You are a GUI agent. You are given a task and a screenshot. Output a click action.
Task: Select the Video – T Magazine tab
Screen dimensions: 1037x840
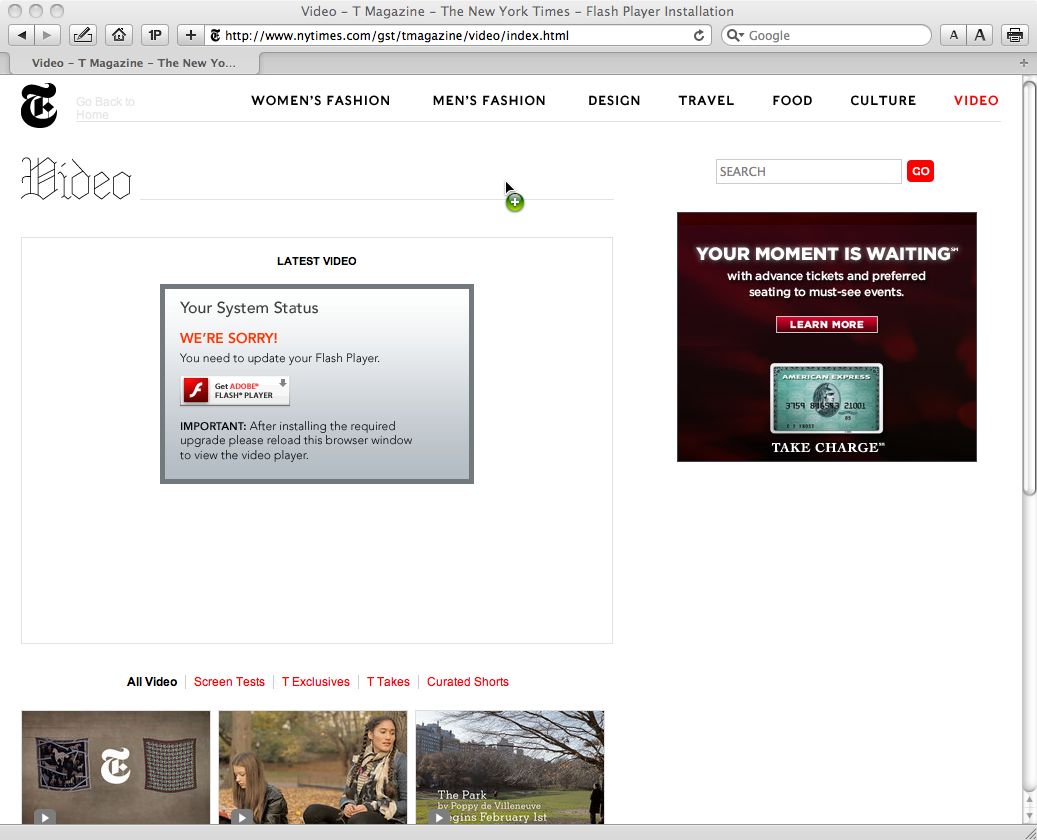coord(133,63)
